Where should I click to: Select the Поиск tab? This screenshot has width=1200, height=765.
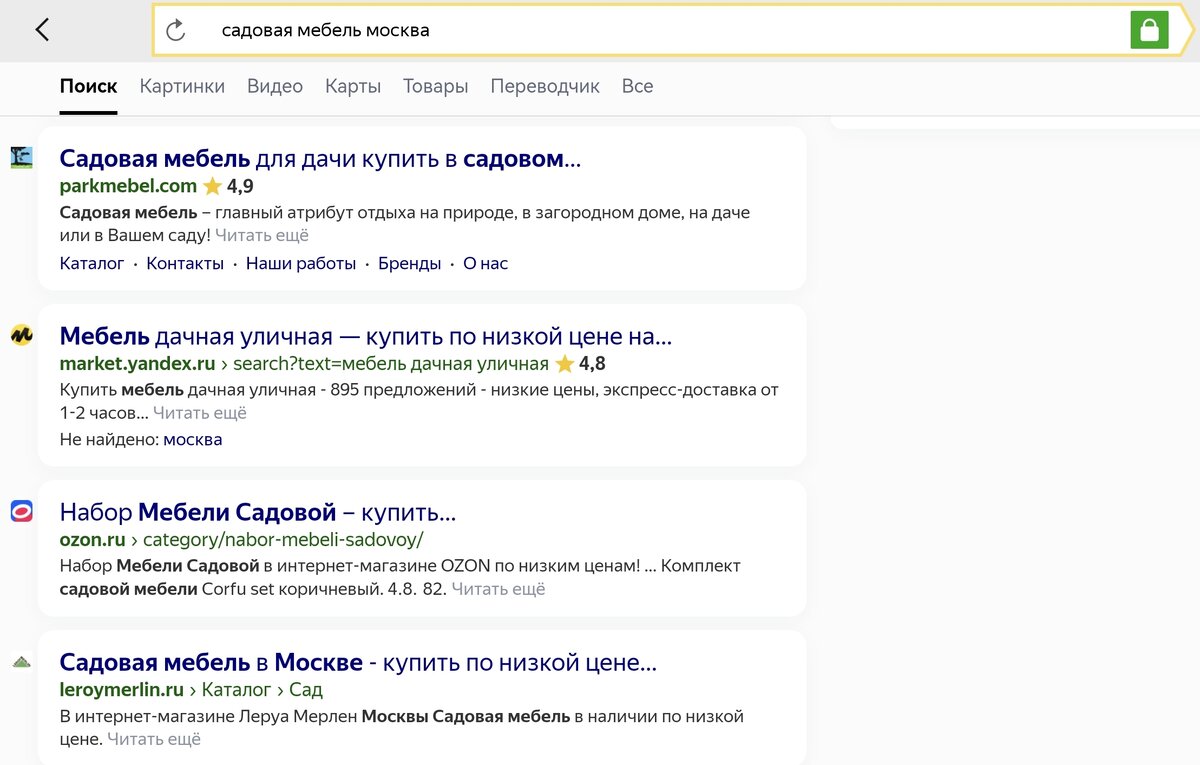pyautogui.click(x=88, y=86)
